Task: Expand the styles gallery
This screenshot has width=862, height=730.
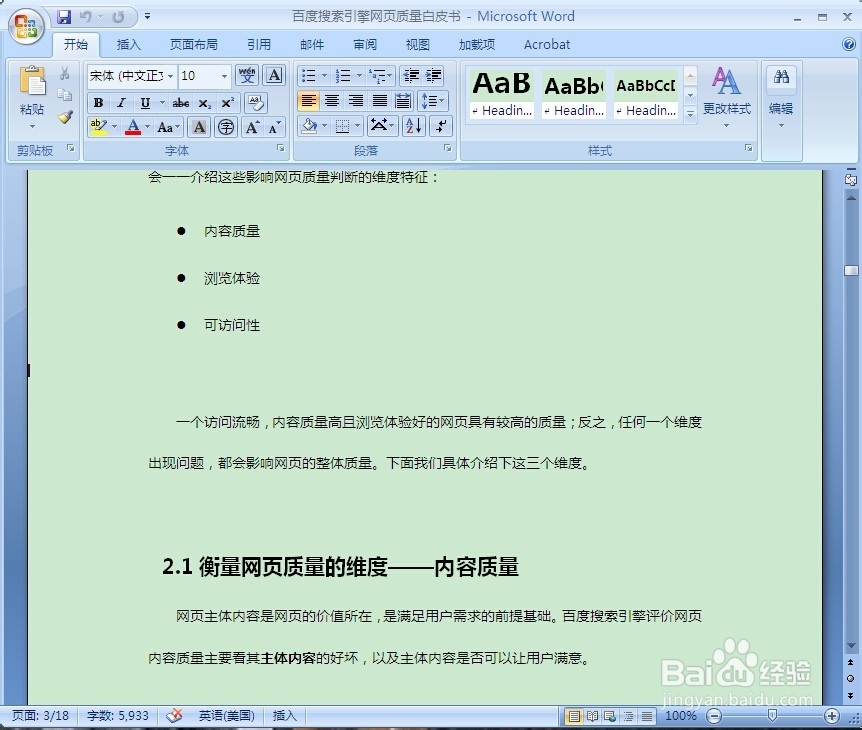Action: pyautogui.click(x=690, y=113)
